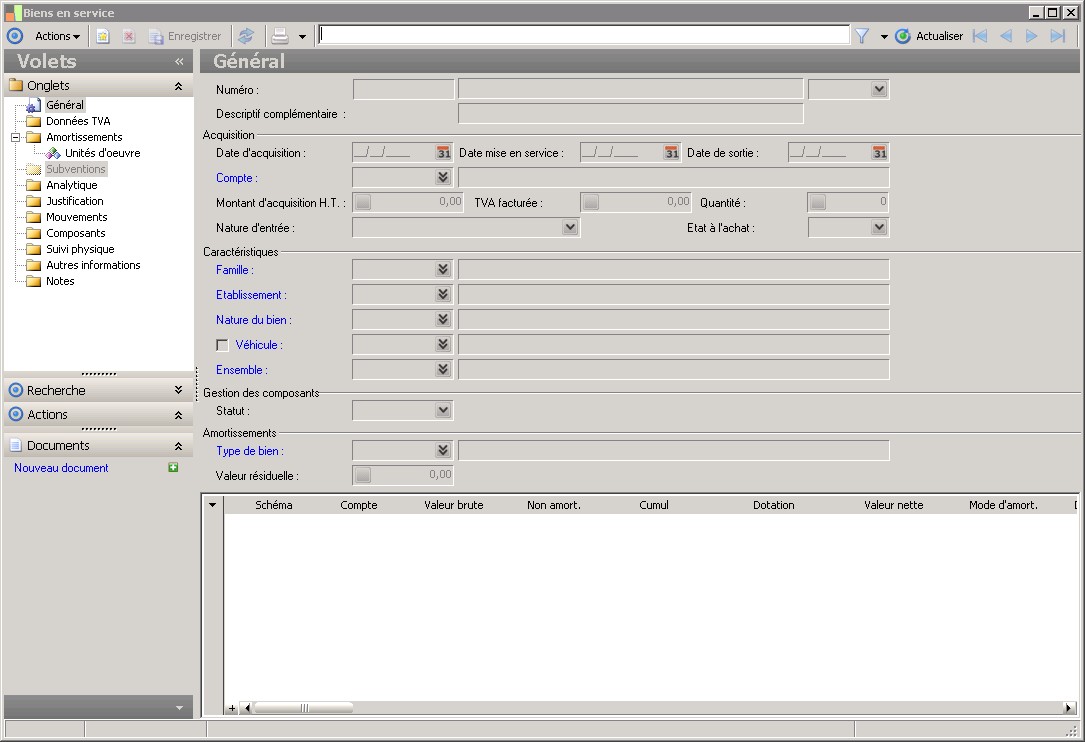Click the grid's horizontal scrollbar thumb

303,708
